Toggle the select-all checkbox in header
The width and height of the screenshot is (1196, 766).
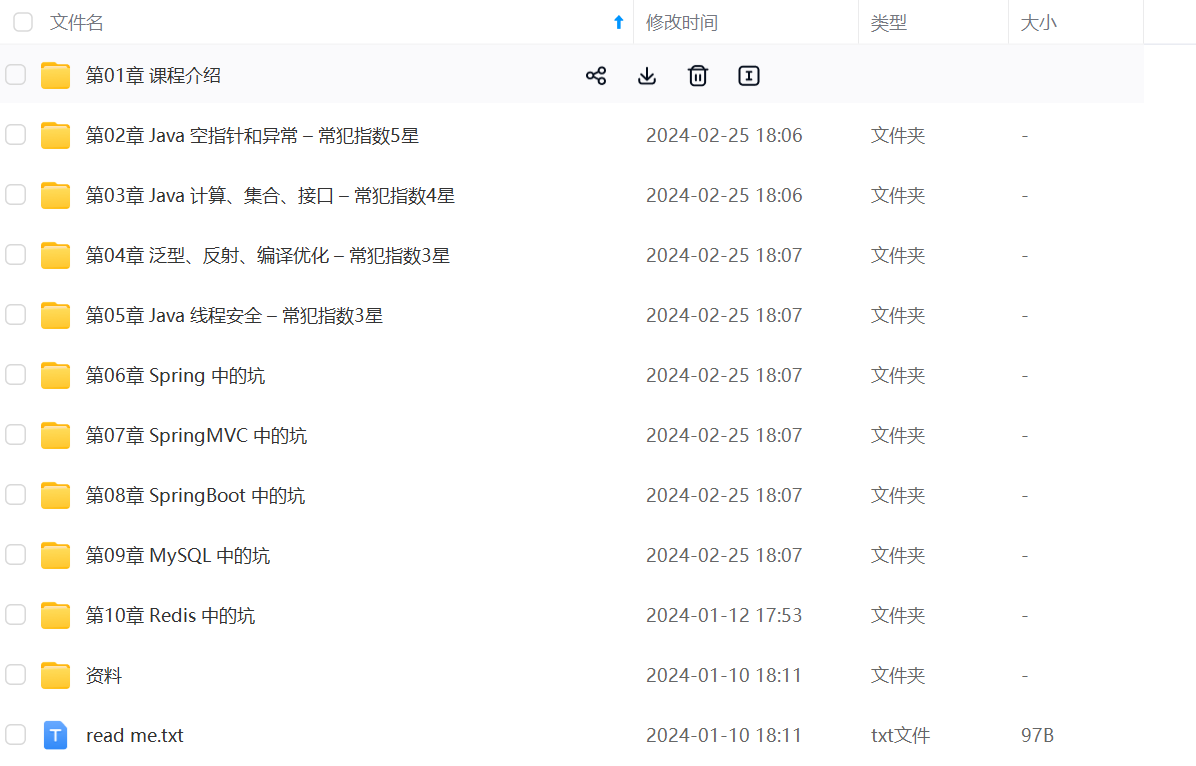pos(23,22)
